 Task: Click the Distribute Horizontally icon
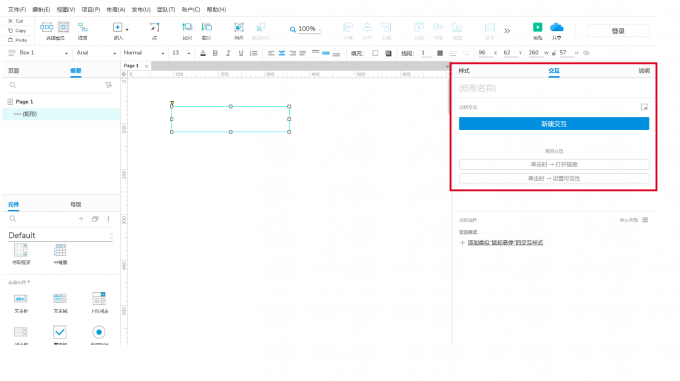point(490,27)
